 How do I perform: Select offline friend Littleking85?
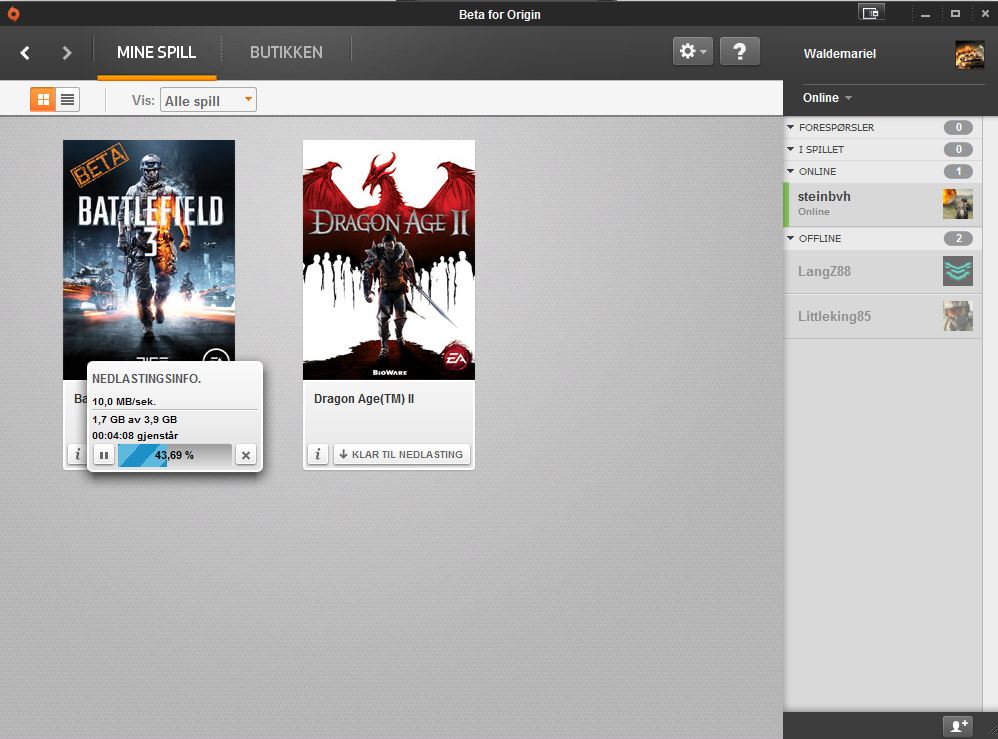point(882,316)
